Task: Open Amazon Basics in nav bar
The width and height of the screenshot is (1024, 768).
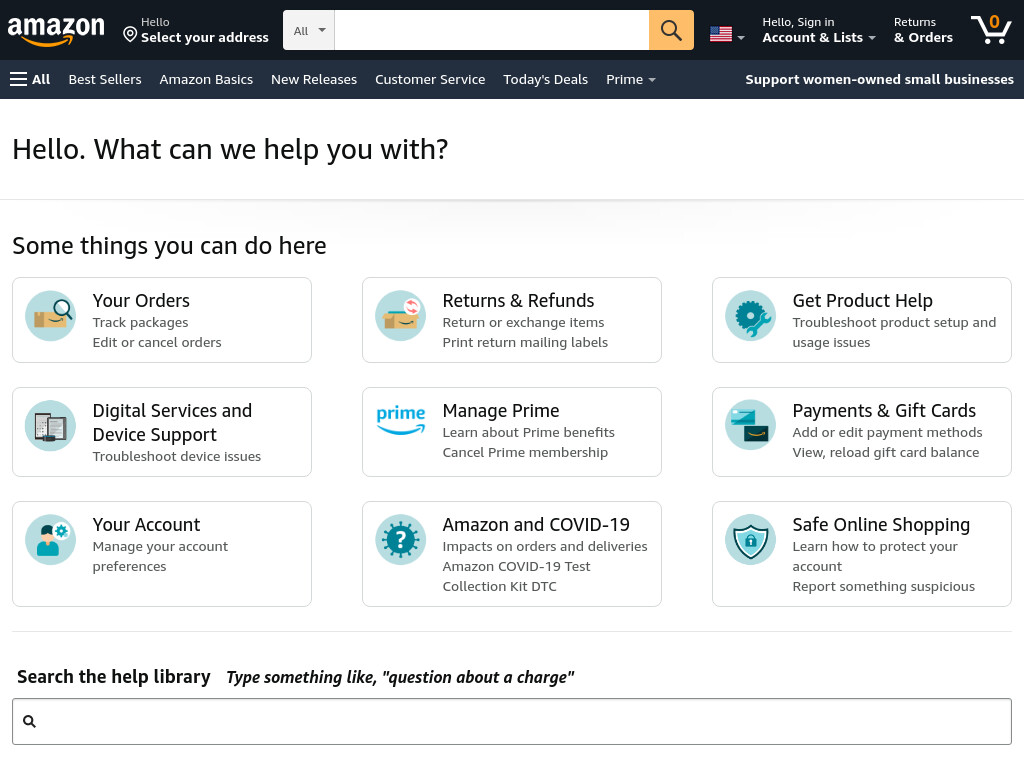Action: [x=206, y=80]
